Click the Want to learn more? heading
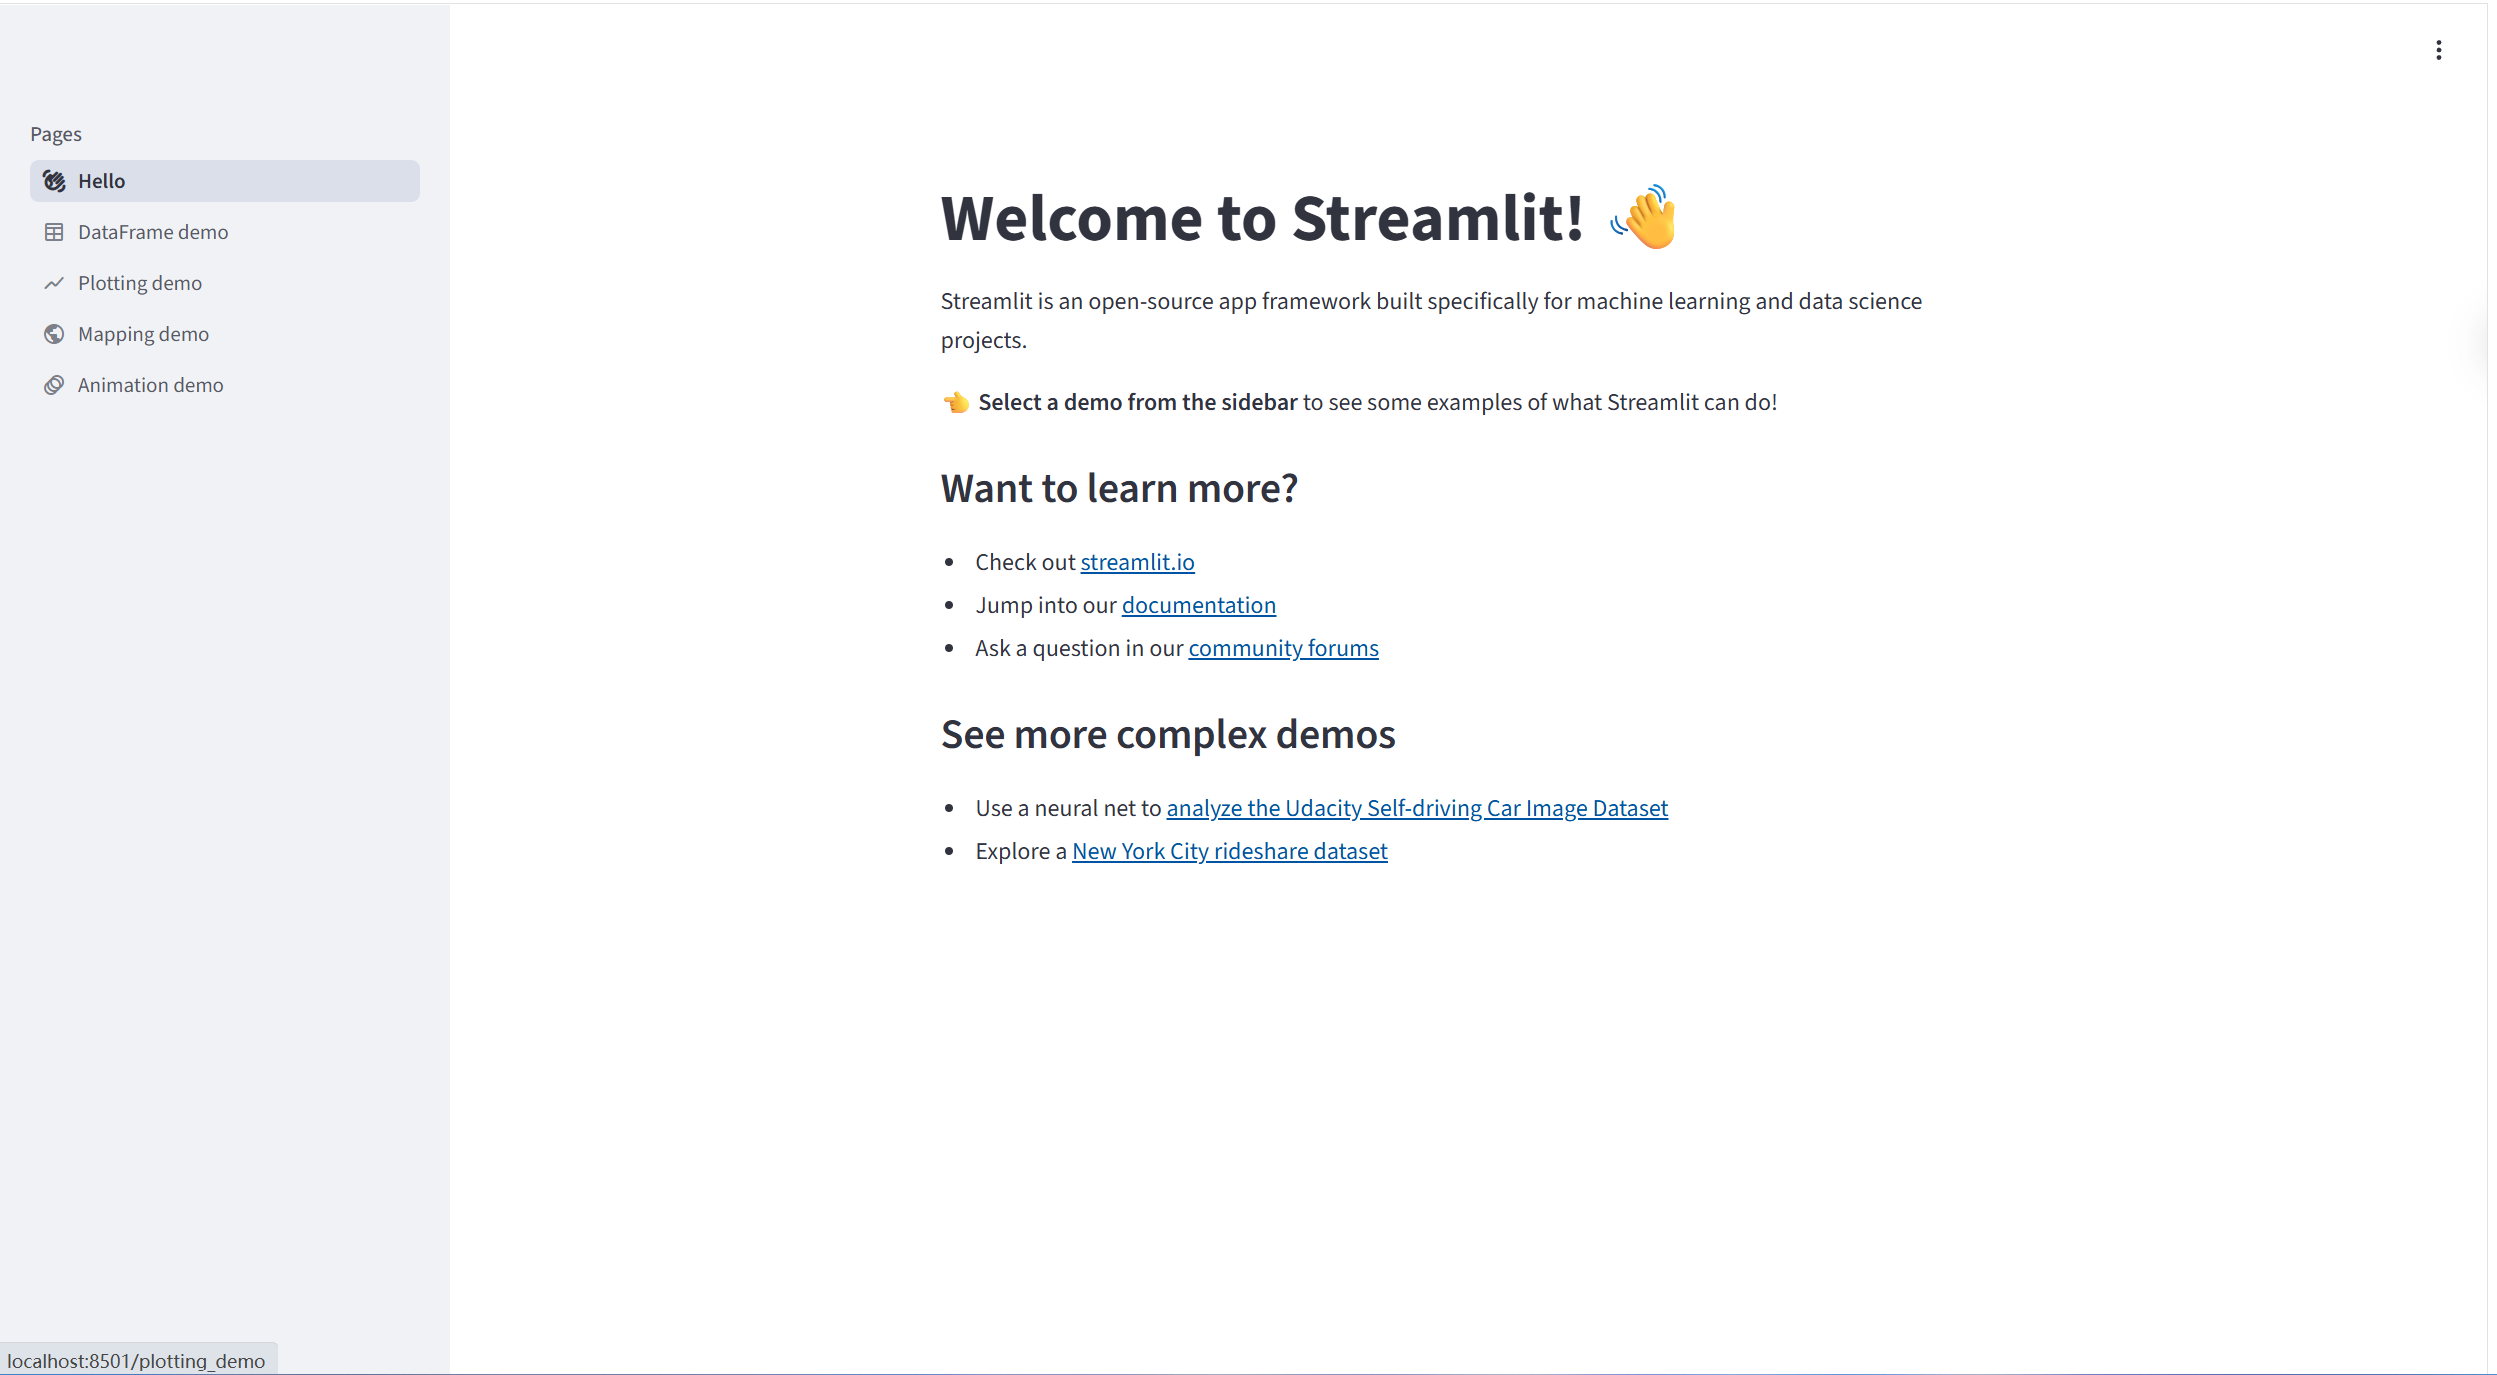2497x1375 pixels. click(1119, 488)
